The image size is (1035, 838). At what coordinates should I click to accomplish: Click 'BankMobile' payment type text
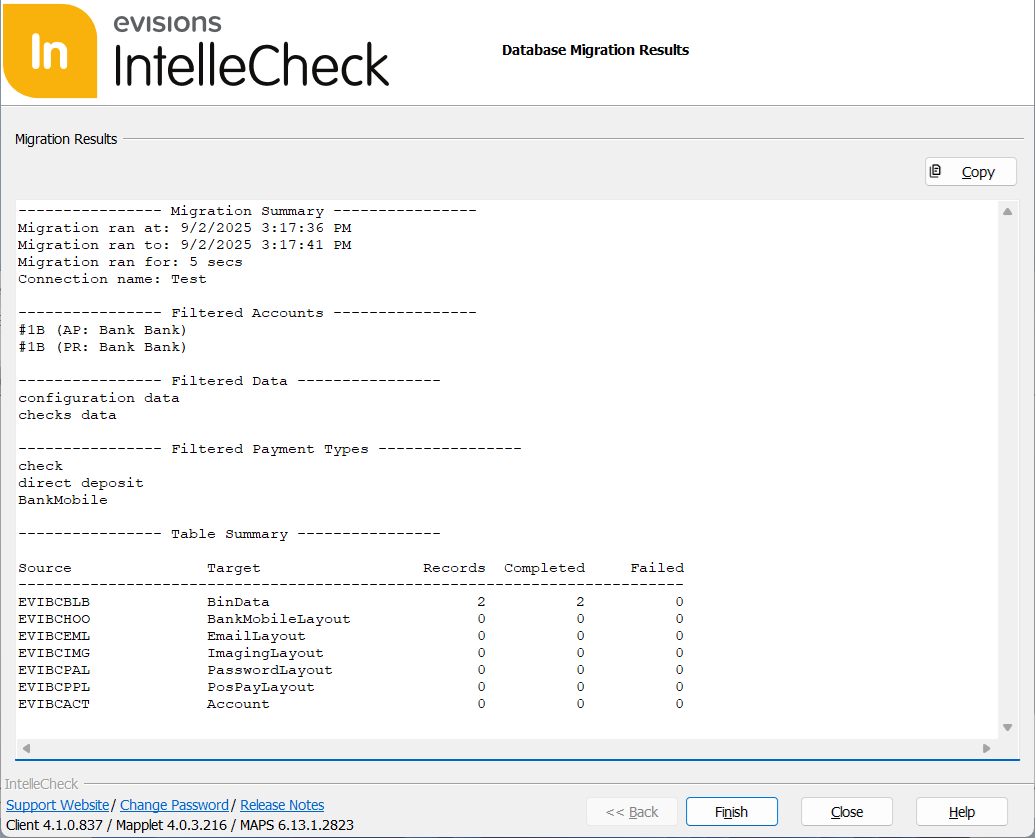tap(63, 500)
